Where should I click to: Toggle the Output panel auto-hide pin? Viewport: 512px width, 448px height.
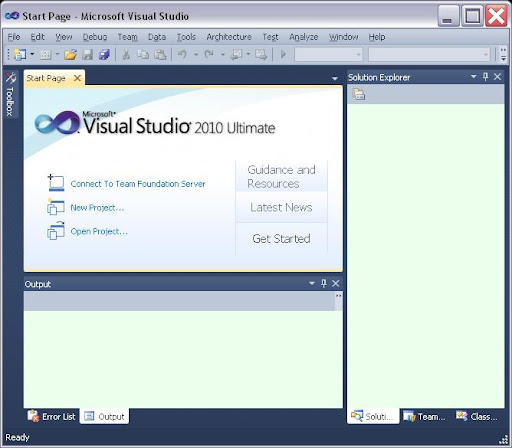point(324,283)
